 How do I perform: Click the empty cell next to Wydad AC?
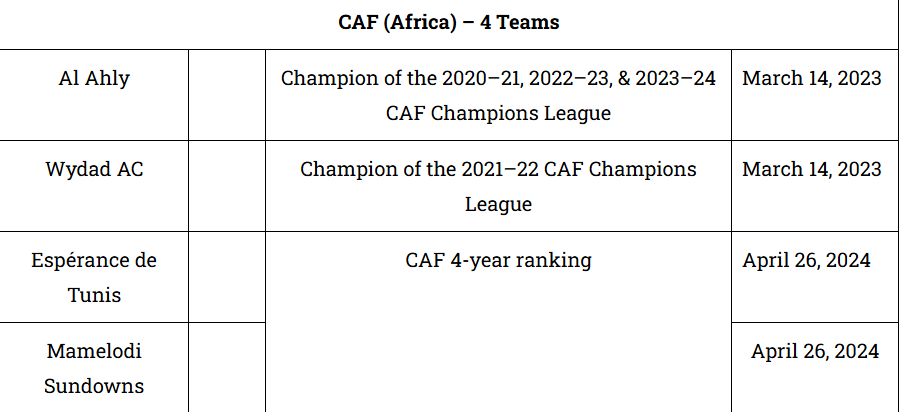227,185
